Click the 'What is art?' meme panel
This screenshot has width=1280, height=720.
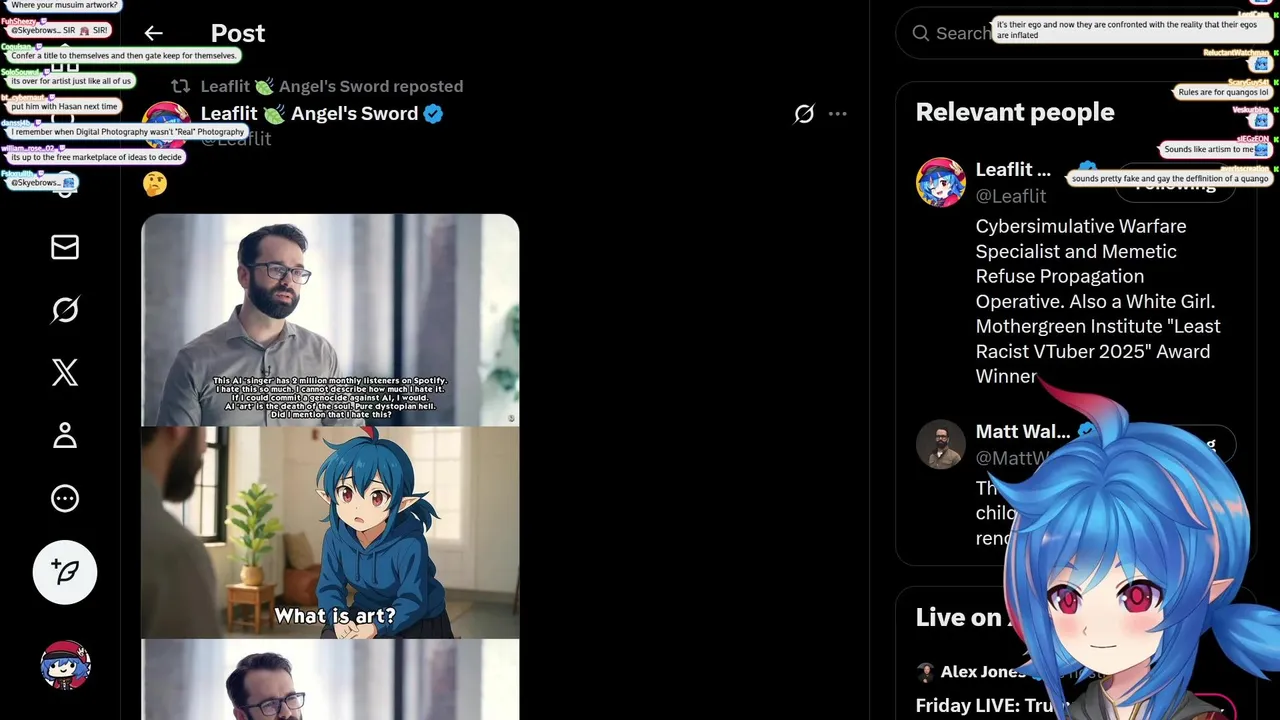[330, 532]
